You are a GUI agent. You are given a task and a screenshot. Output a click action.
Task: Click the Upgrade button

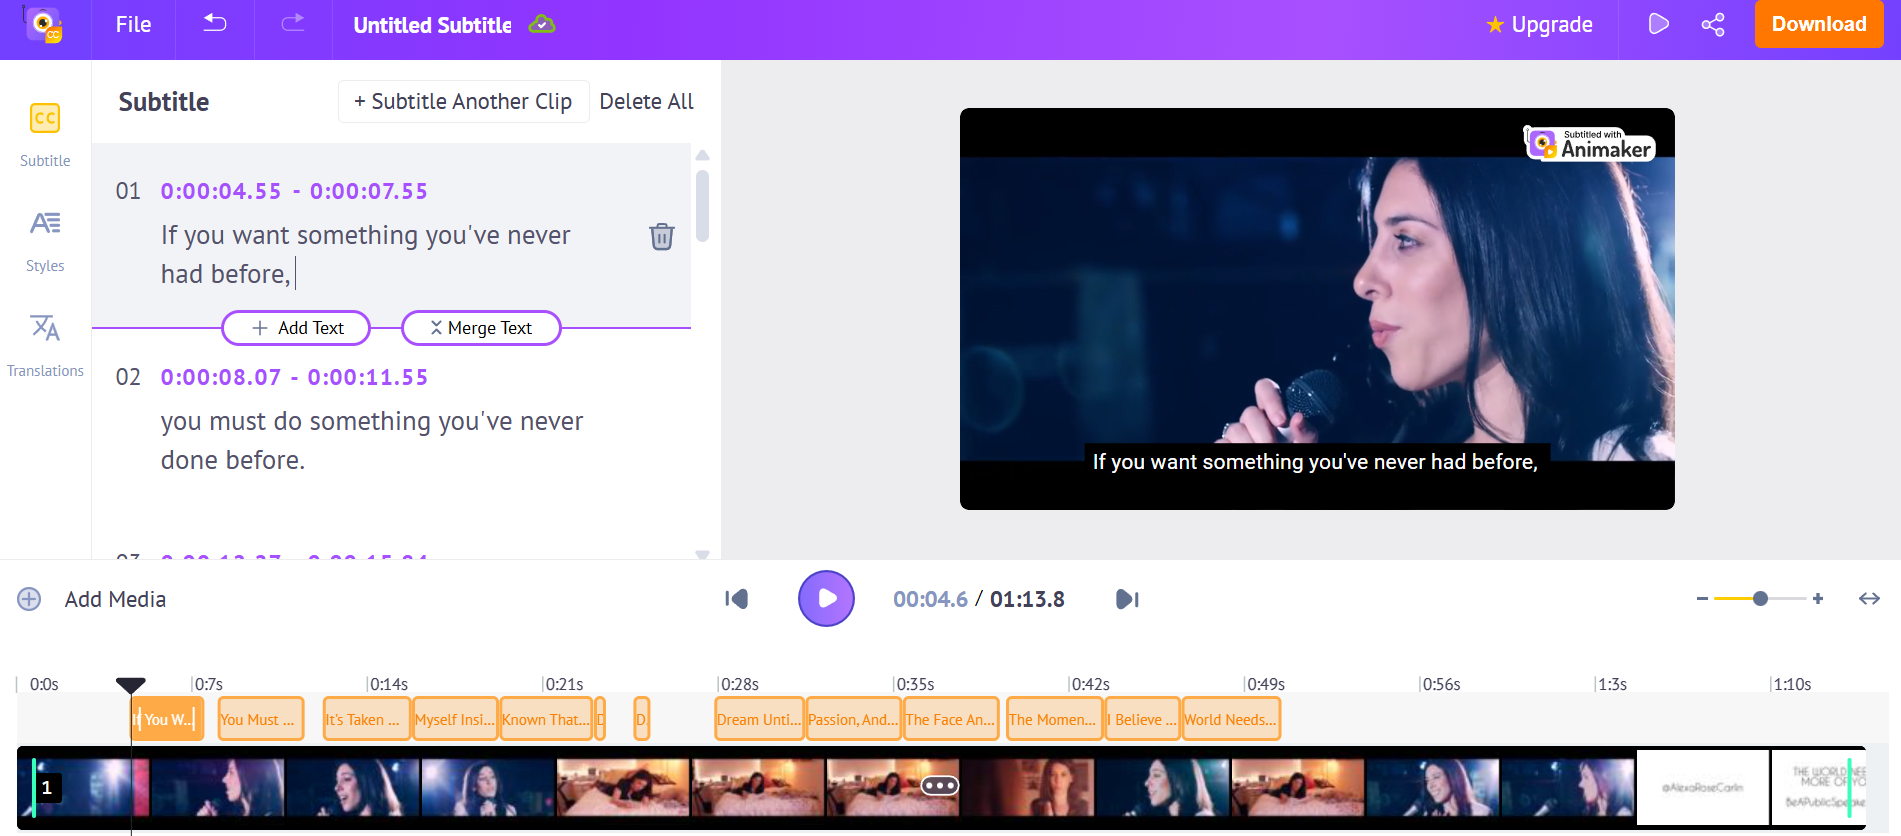click(x=1539, y=25)
